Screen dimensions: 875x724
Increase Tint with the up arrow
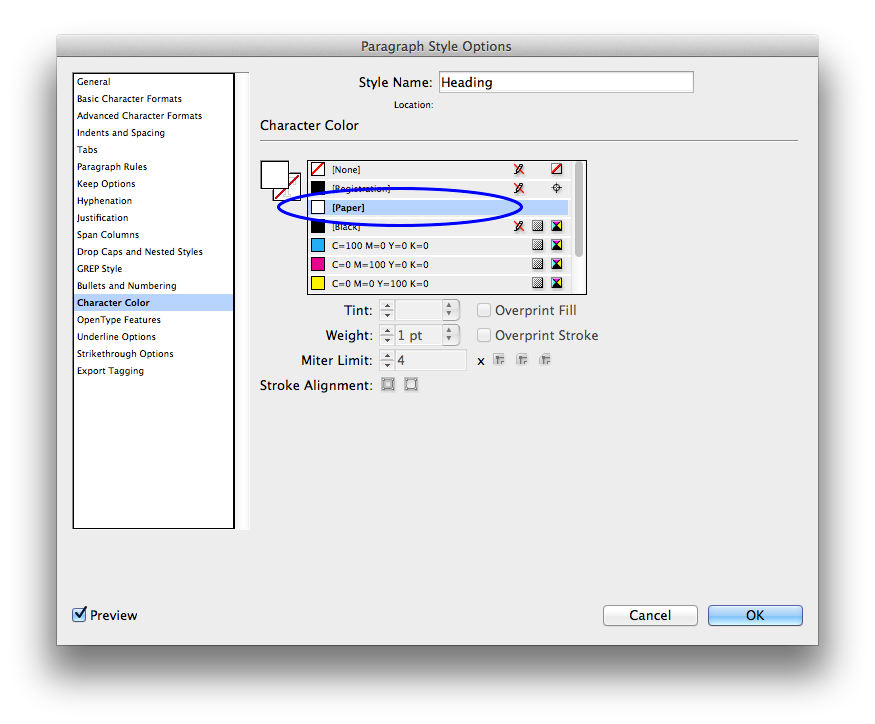[387, 305]
